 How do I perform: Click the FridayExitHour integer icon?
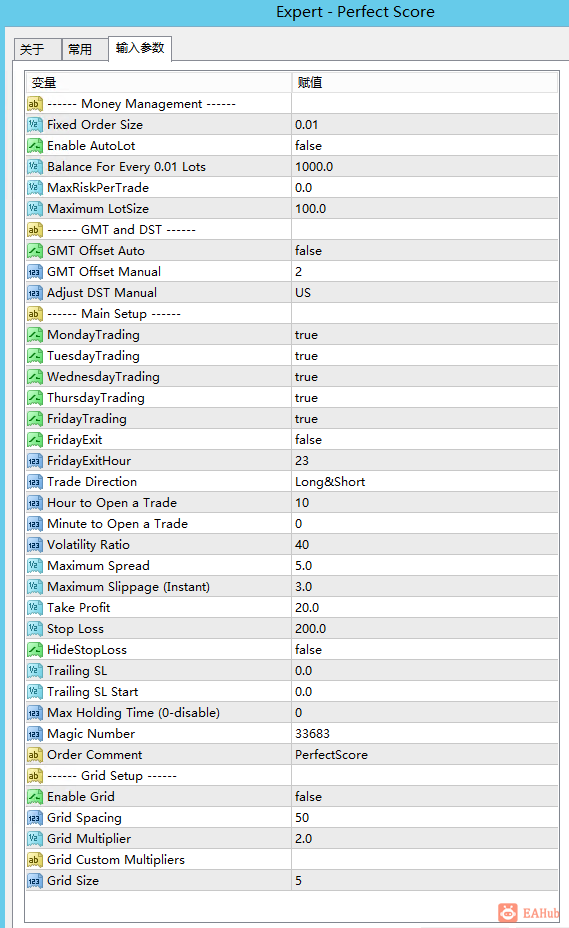(35, 461)
